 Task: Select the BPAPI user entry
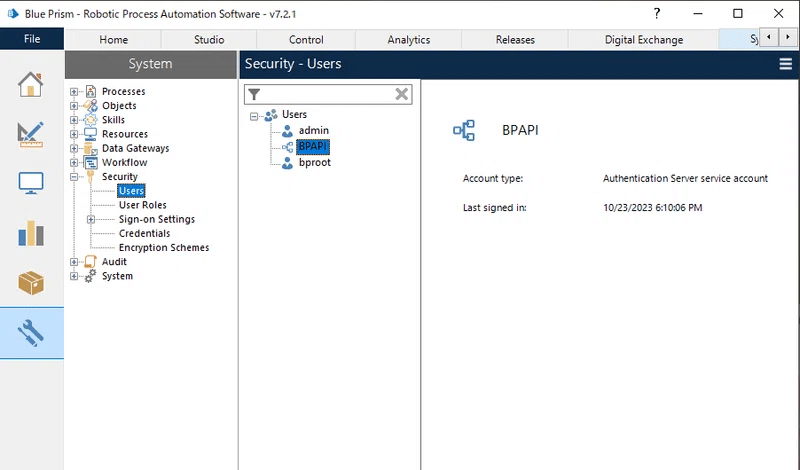pyautogui.click(x=313, y=147)
